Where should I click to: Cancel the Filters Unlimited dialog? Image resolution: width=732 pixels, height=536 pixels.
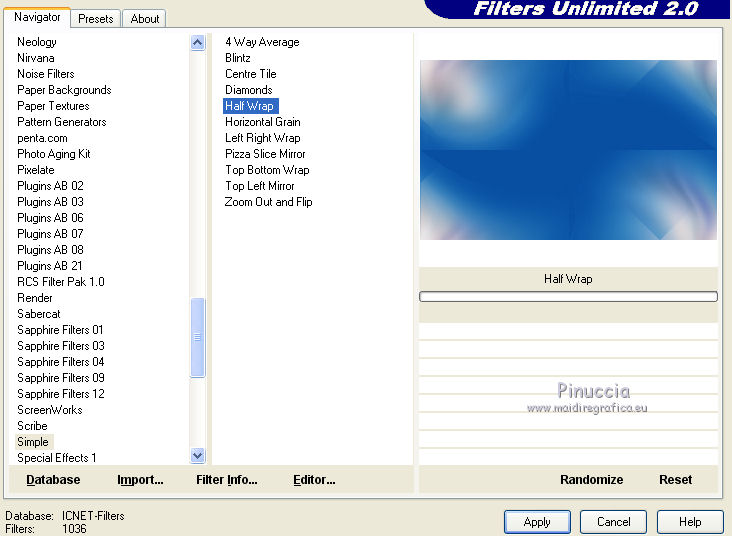[x=613, y=522]
